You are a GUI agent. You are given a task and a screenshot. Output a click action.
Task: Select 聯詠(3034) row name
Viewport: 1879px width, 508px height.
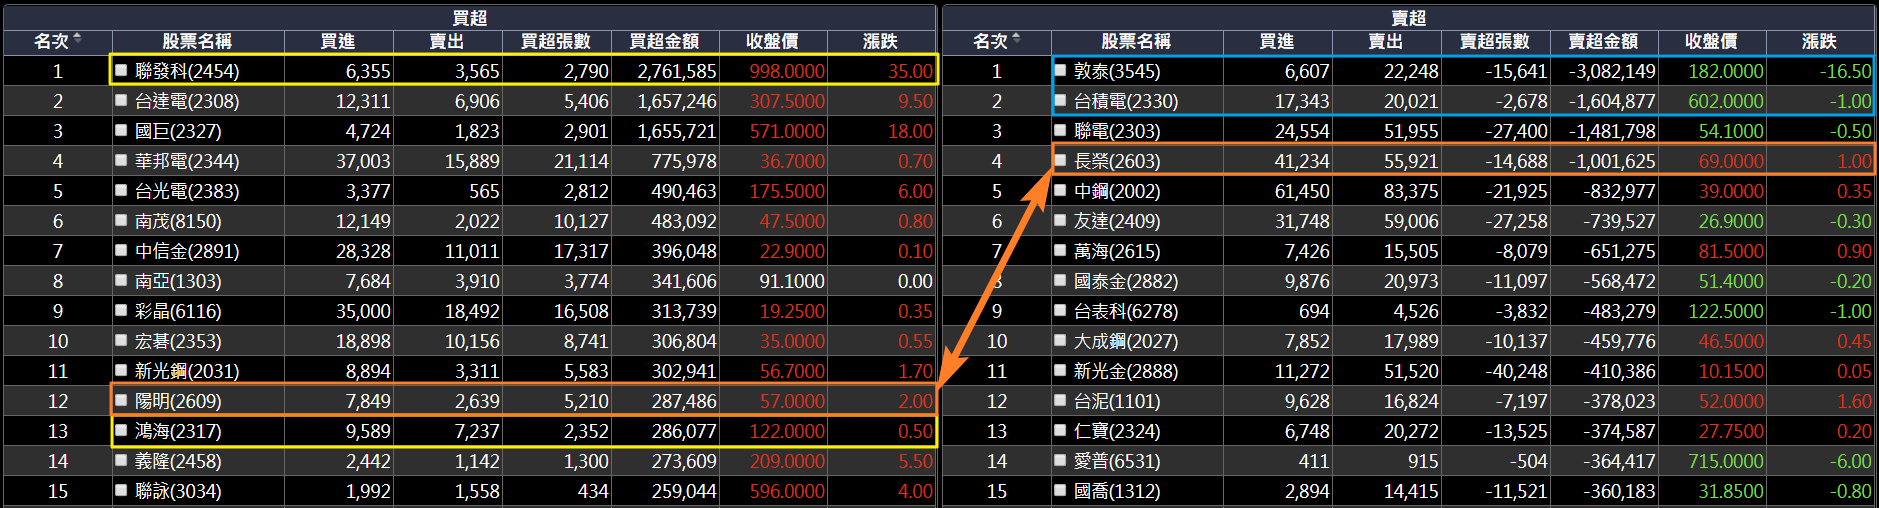click(178, 491)
